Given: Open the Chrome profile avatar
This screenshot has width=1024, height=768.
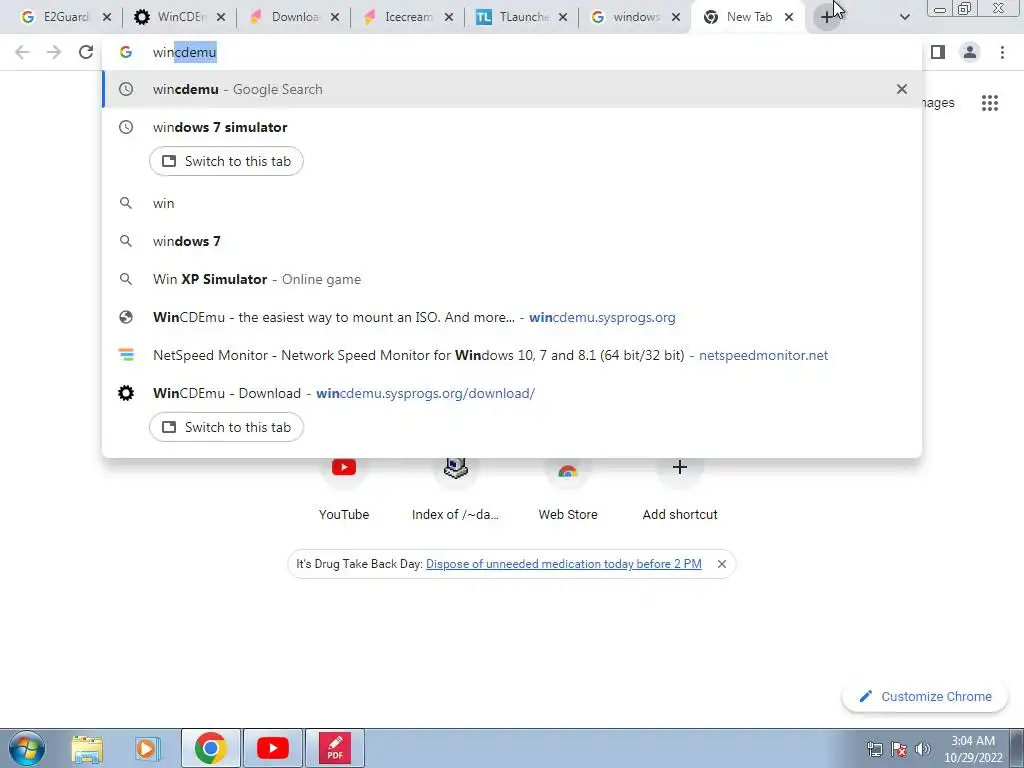Looking at the screenshot, I should 970,52.
